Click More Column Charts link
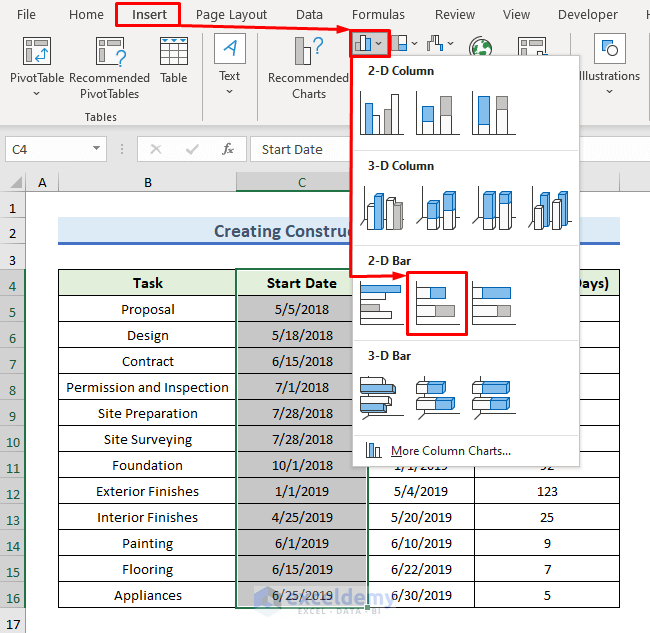Viewport: 650px width, 633px height. [450, 451]
